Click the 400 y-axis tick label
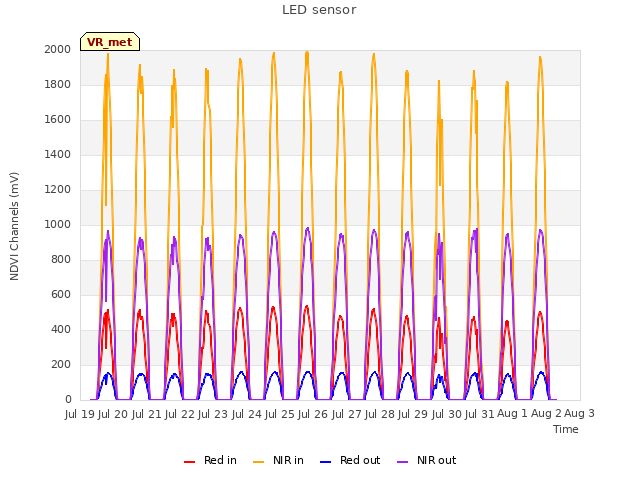This screenshot has width=640, height=480. pos(61,329)
